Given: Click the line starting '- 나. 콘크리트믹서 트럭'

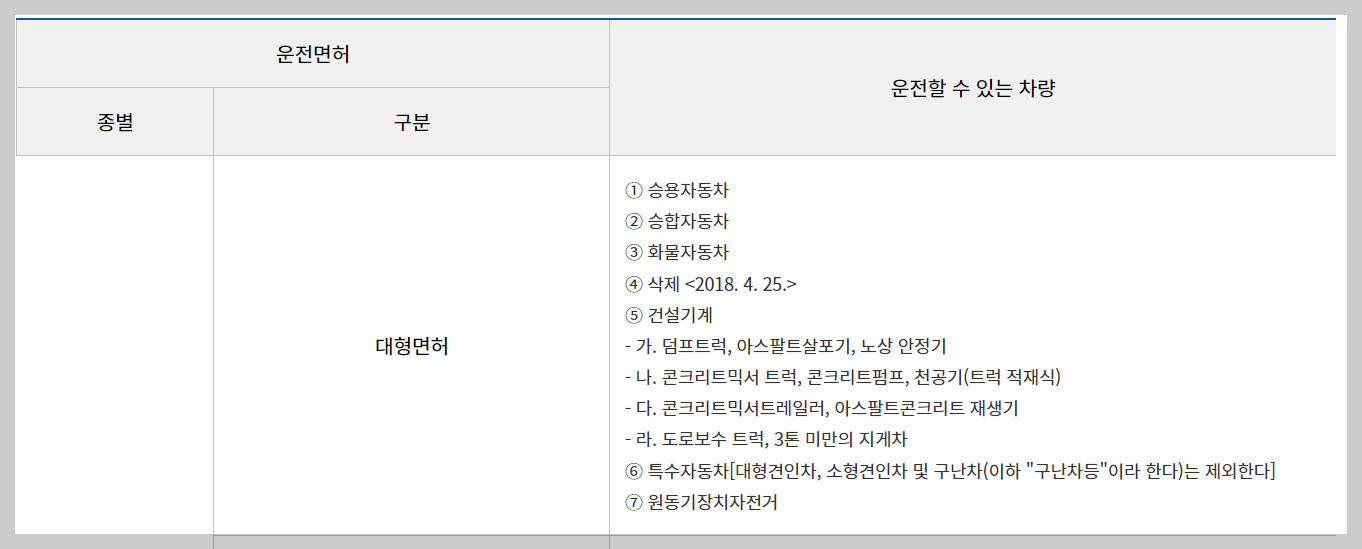Looking at the screenshot, I should [x=842, y=377].
